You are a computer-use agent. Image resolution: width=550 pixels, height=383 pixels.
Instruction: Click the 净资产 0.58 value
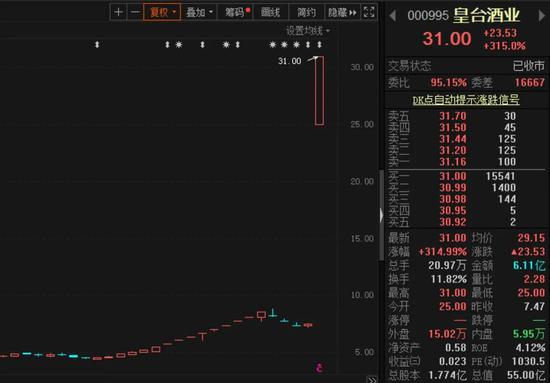(456, 348)
